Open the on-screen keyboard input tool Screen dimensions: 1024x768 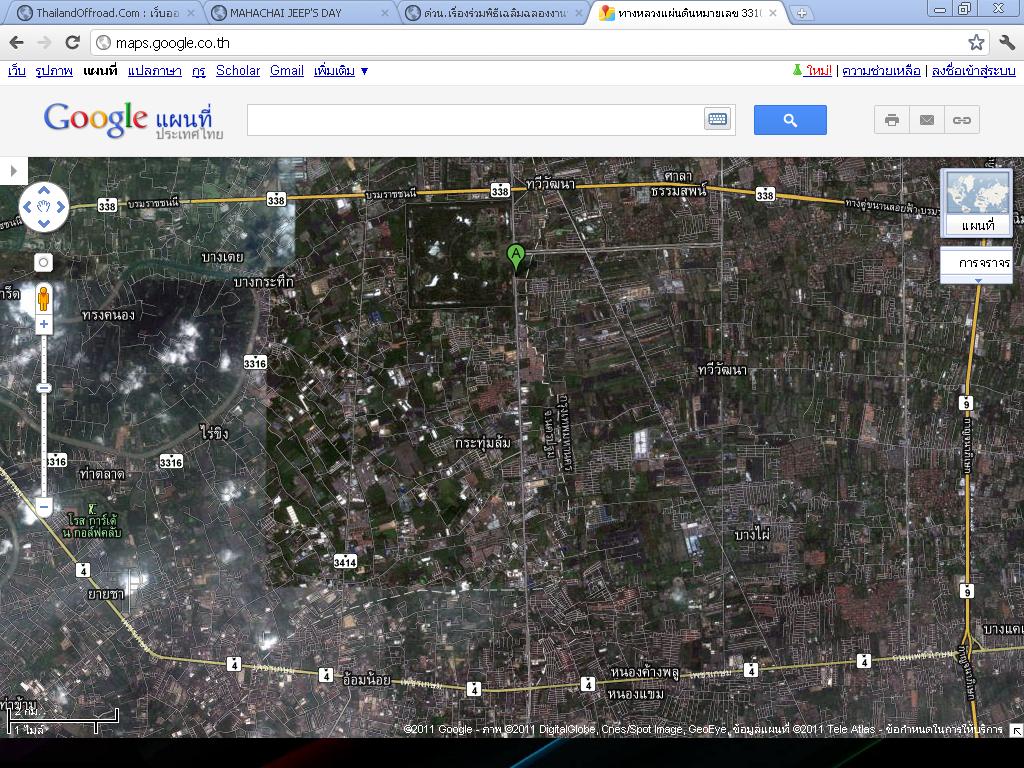pos(717,120)
